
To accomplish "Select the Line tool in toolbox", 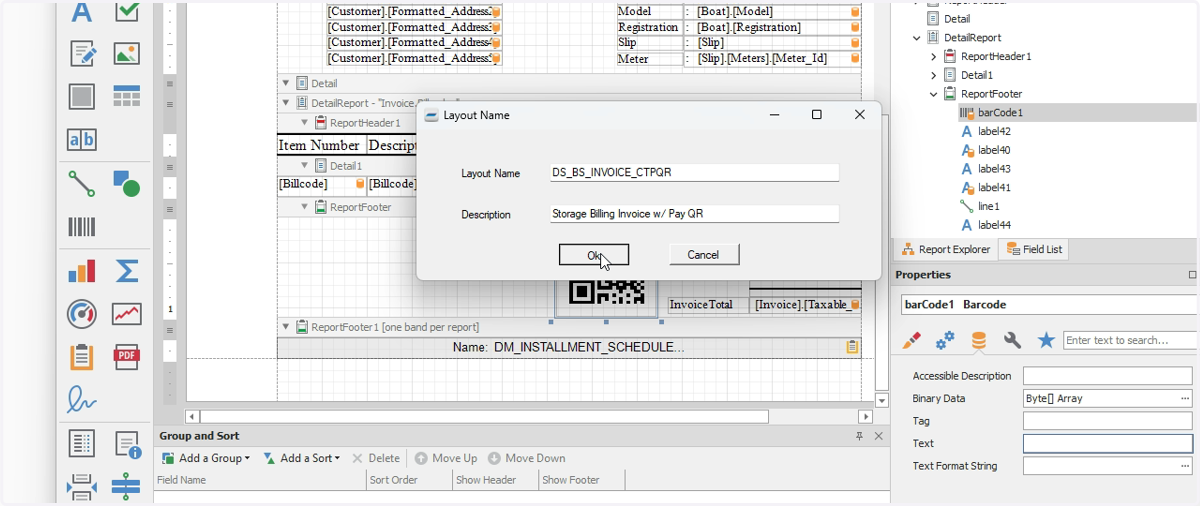I will pyautogui.click(x=81, y=184).
